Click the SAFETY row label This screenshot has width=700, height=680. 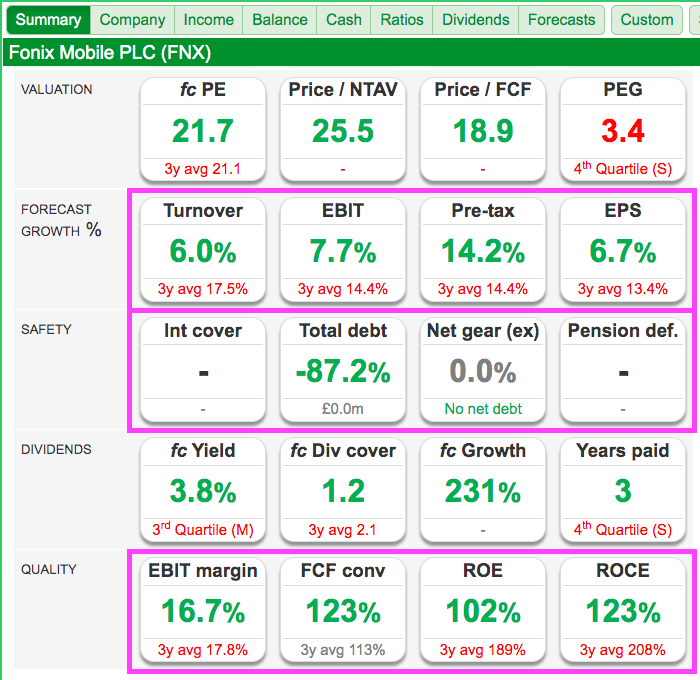[x=46, y=330]
